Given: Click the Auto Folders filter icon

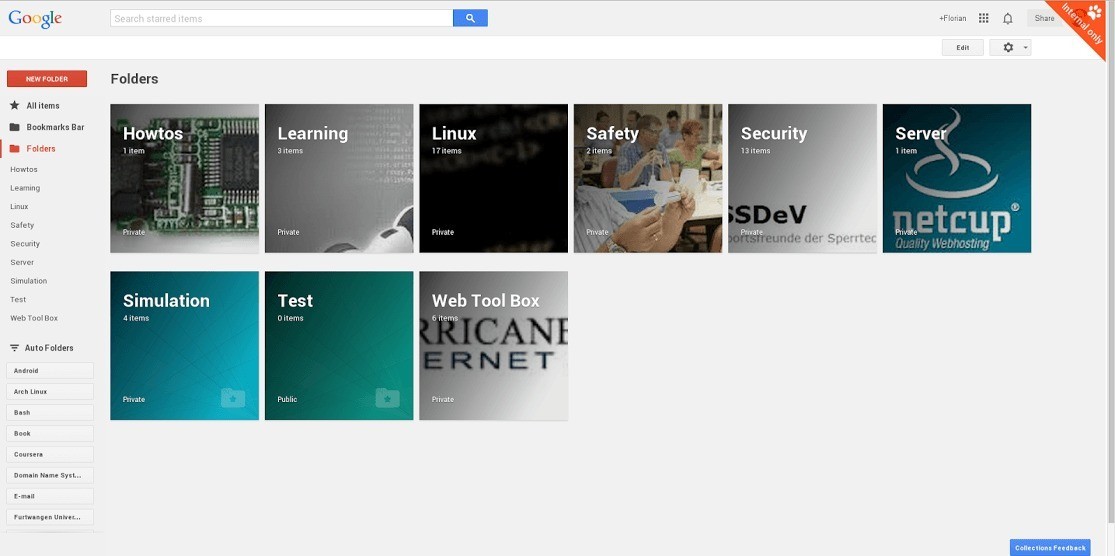Looking at the screenshot, I should 15,348.
